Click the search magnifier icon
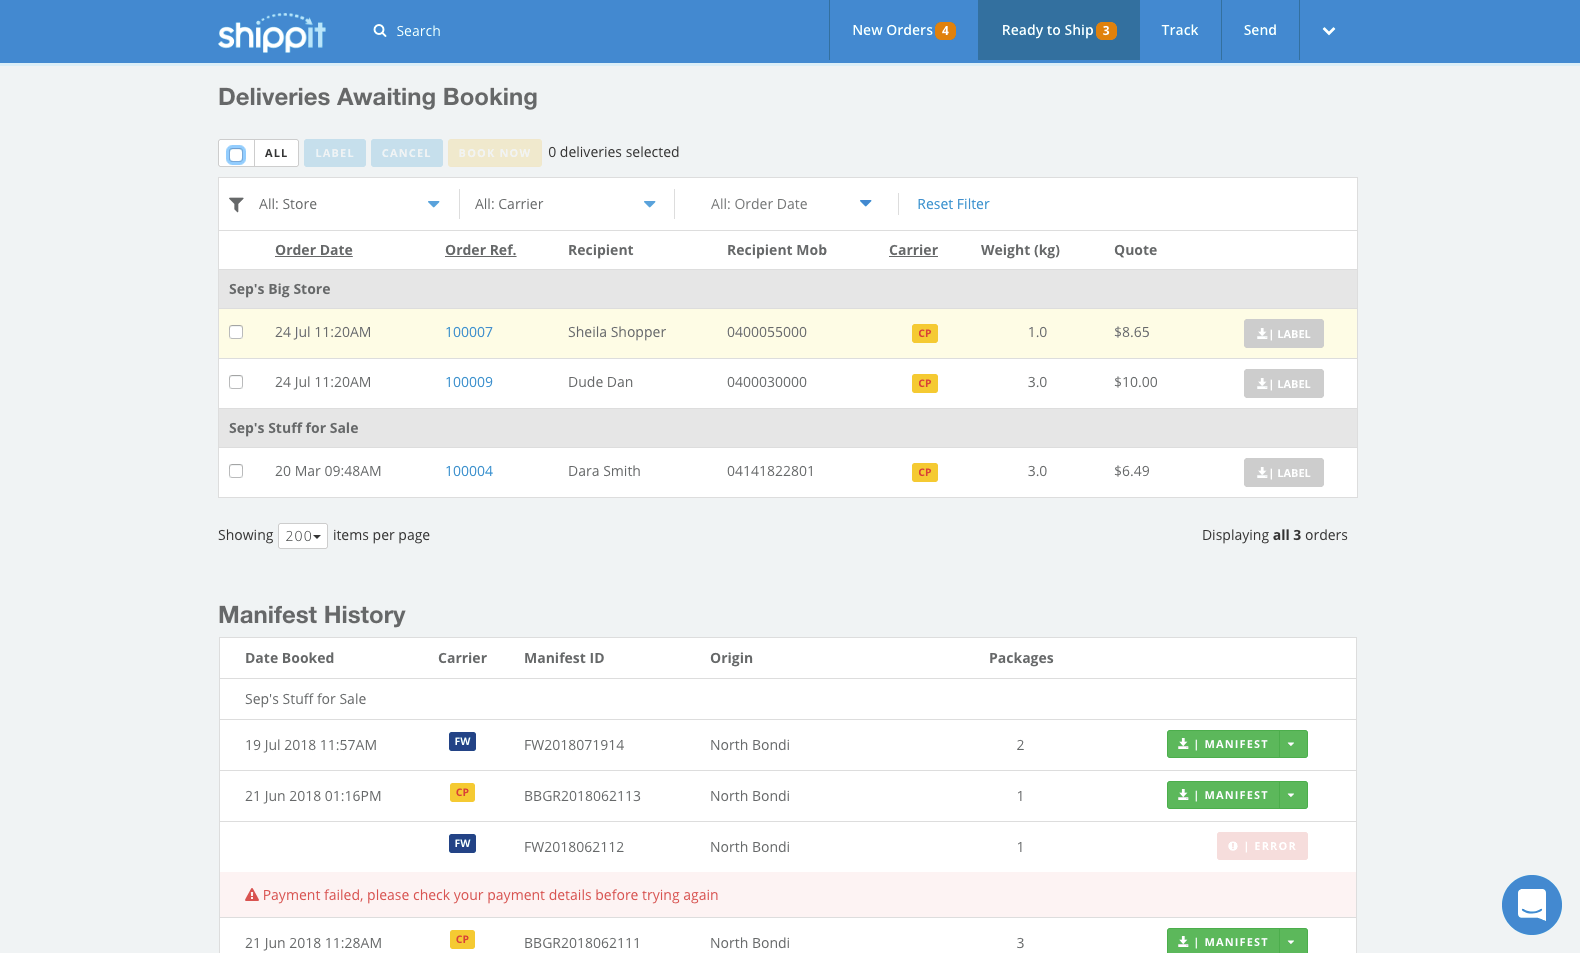1580x953 pixels. pos(380,31)
